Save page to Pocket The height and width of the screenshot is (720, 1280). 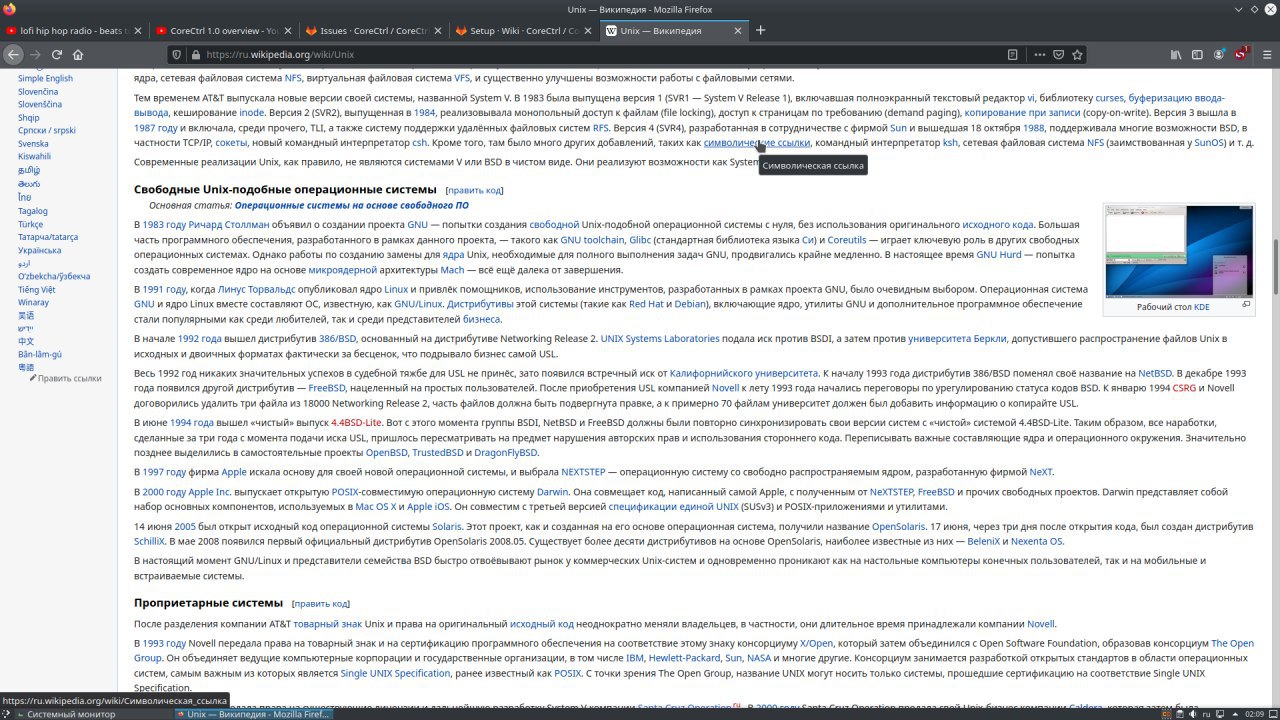tap(1059, 55)
